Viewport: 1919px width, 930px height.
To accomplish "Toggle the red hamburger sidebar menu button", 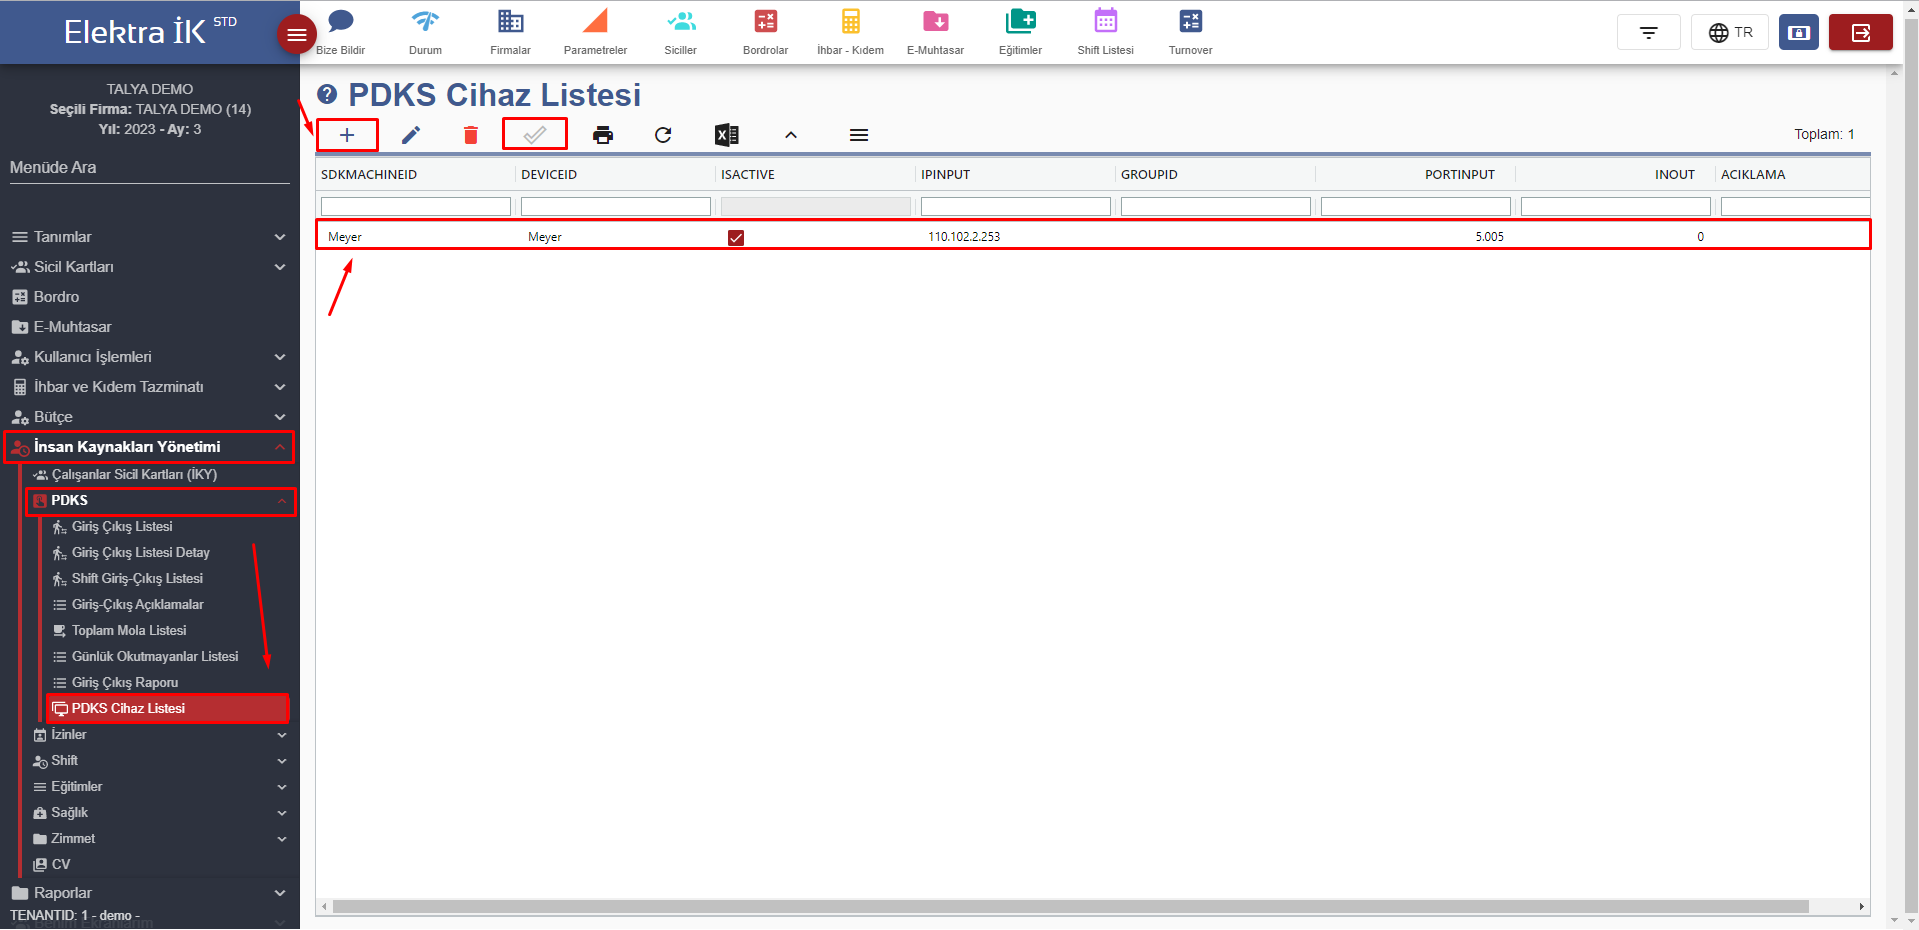I will [296, 35].
